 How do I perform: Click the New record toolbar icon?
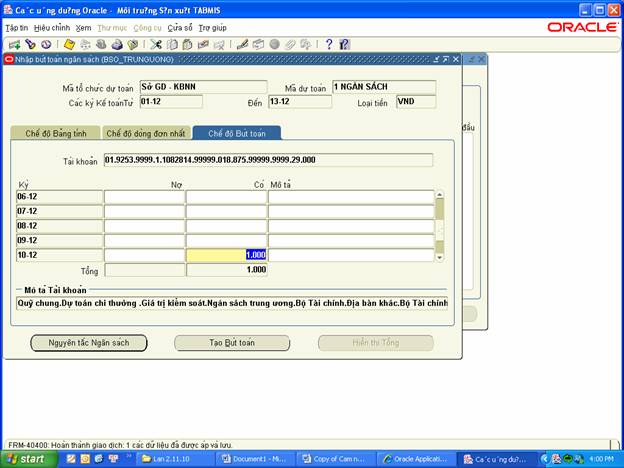coord(14,45)
